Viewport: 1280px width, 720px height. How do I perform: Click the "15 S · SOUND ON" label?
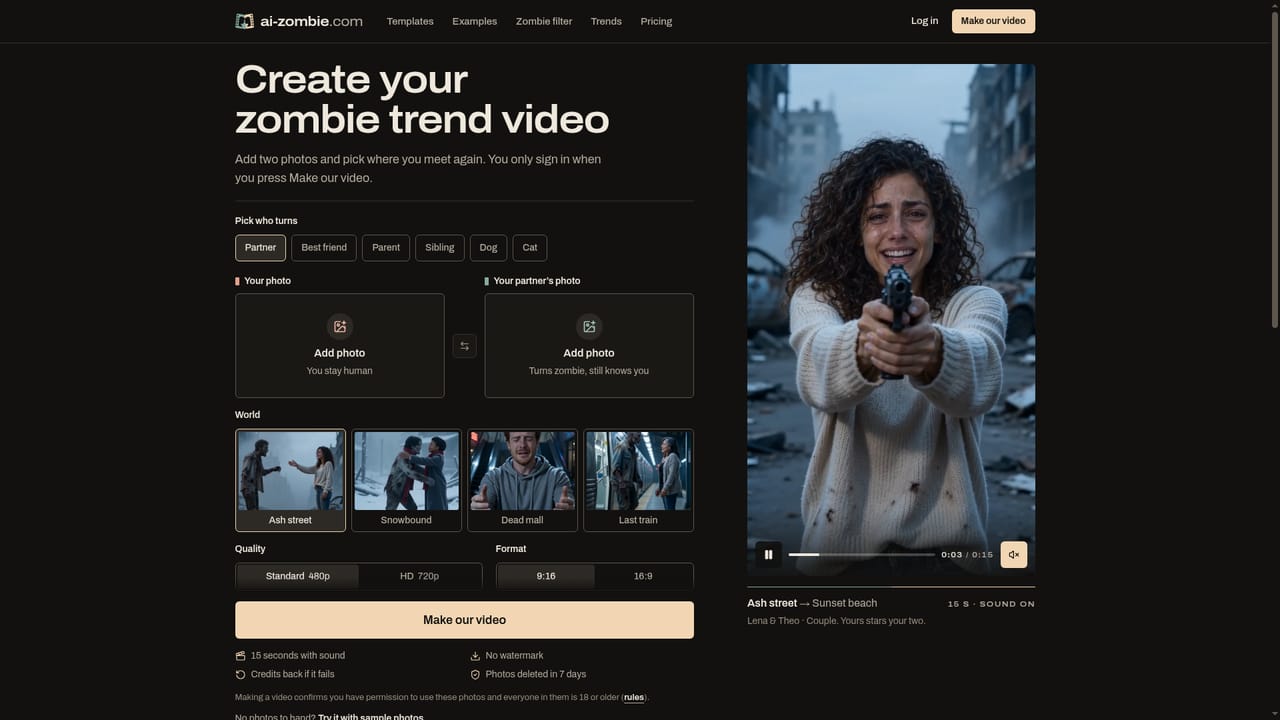pos(991,604)
